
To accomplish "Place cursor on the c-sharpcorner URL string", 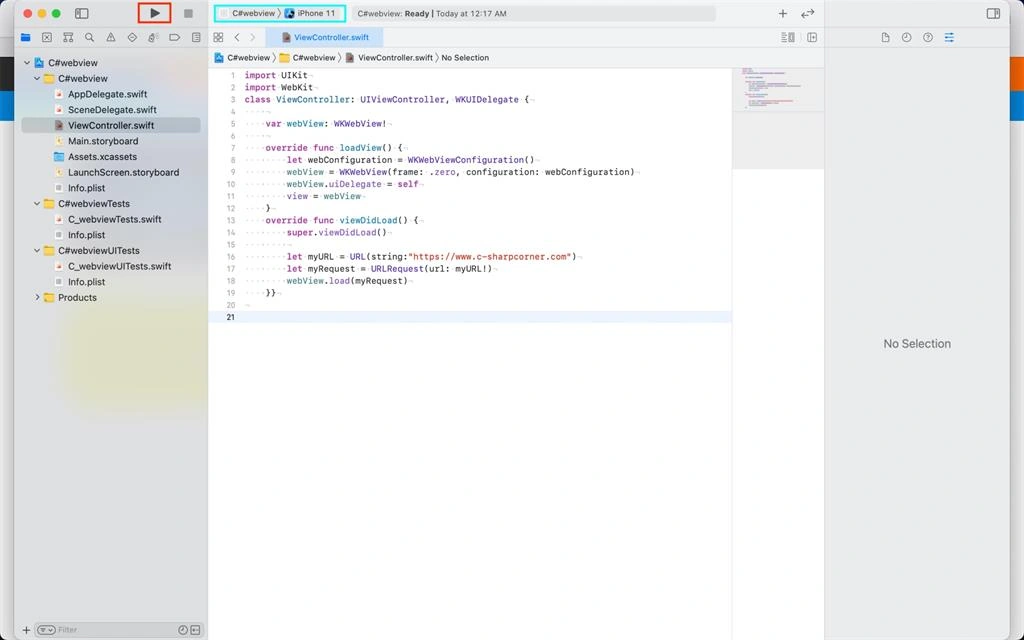I will [x=490, y=257].
